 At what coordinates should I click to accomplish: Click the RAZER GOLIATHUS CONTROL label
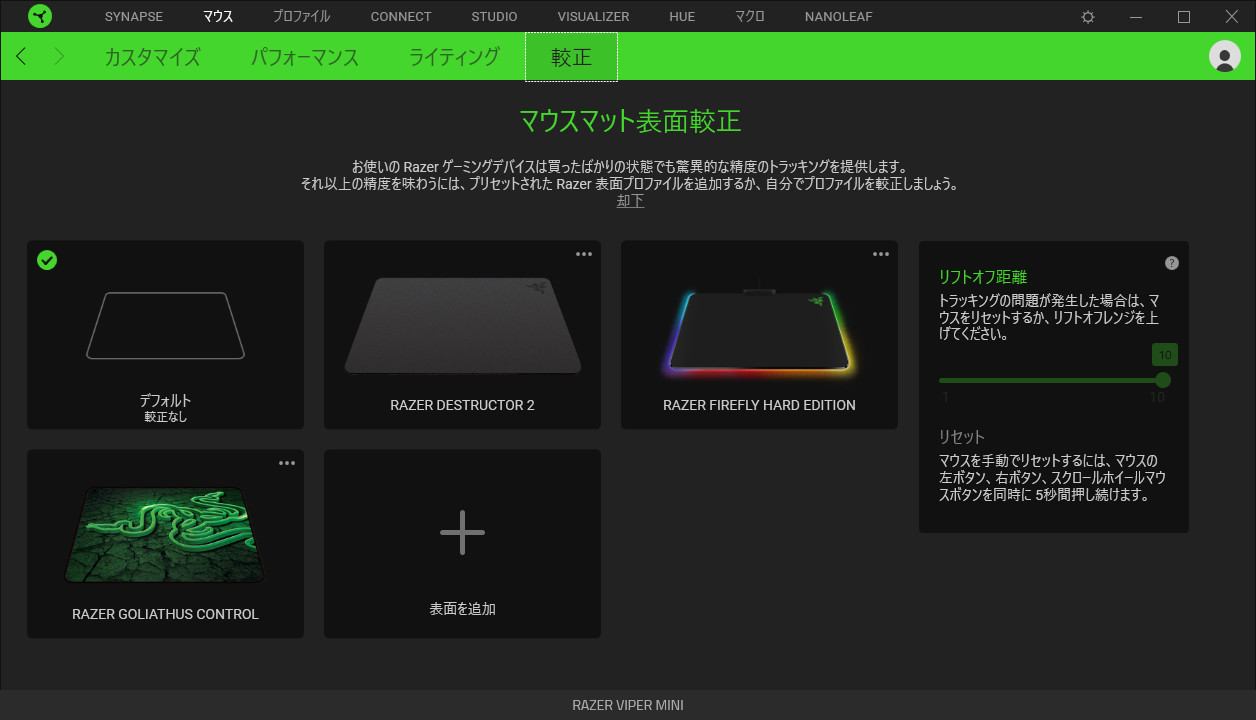165,614
